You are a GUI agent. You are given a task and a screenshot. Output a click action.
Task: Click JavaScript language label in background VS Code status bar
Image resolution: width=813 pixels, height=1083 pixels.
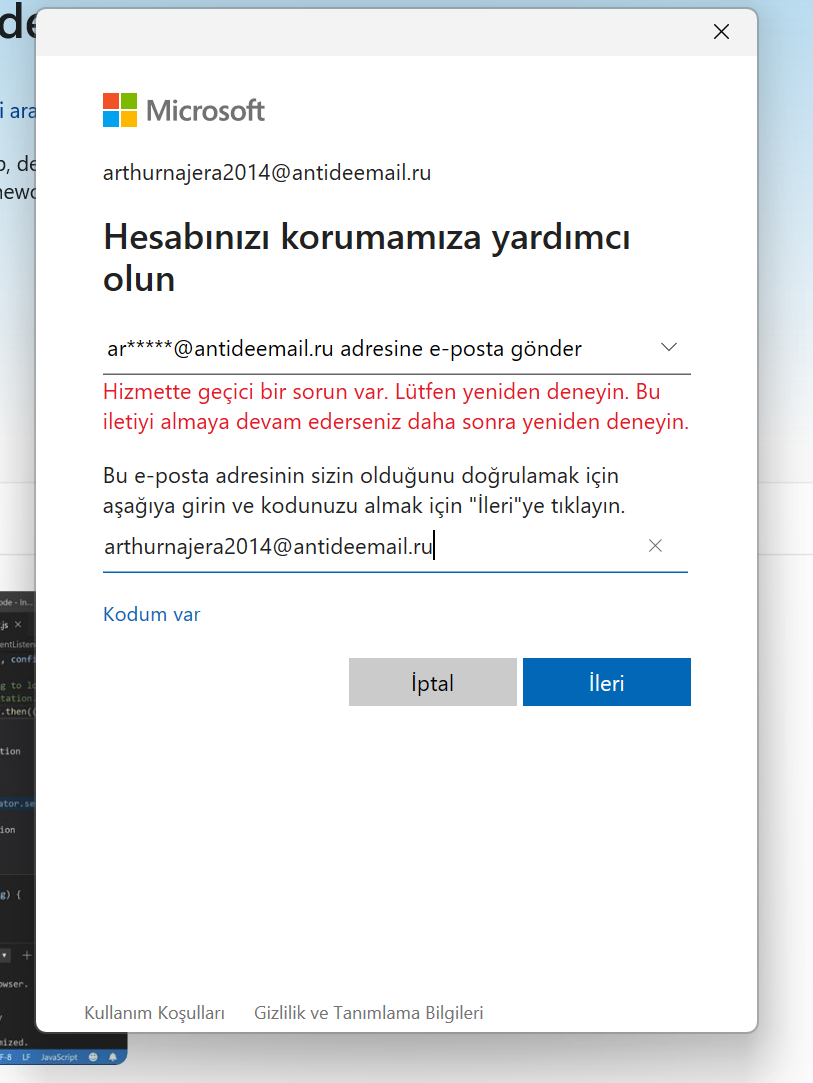point(59,1057)
